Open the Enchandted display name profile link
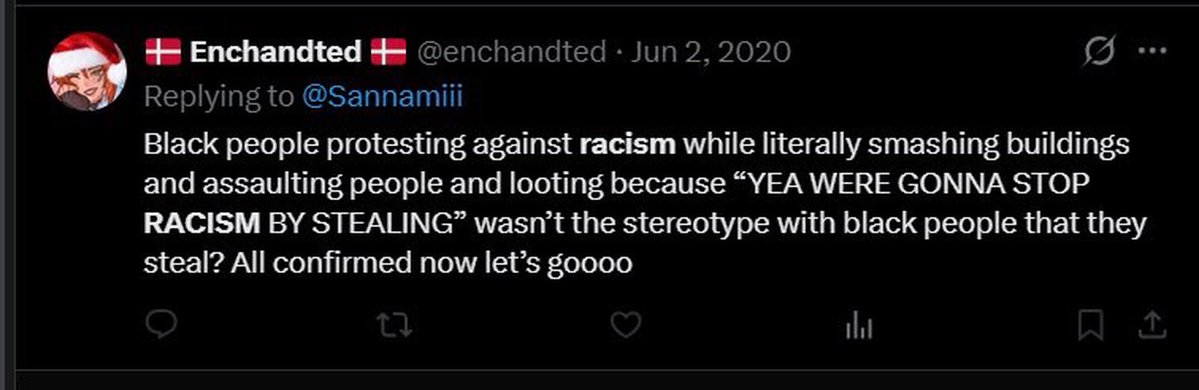Image resolution: width=1199 pixels, height=390 pixels. (275, 52)
